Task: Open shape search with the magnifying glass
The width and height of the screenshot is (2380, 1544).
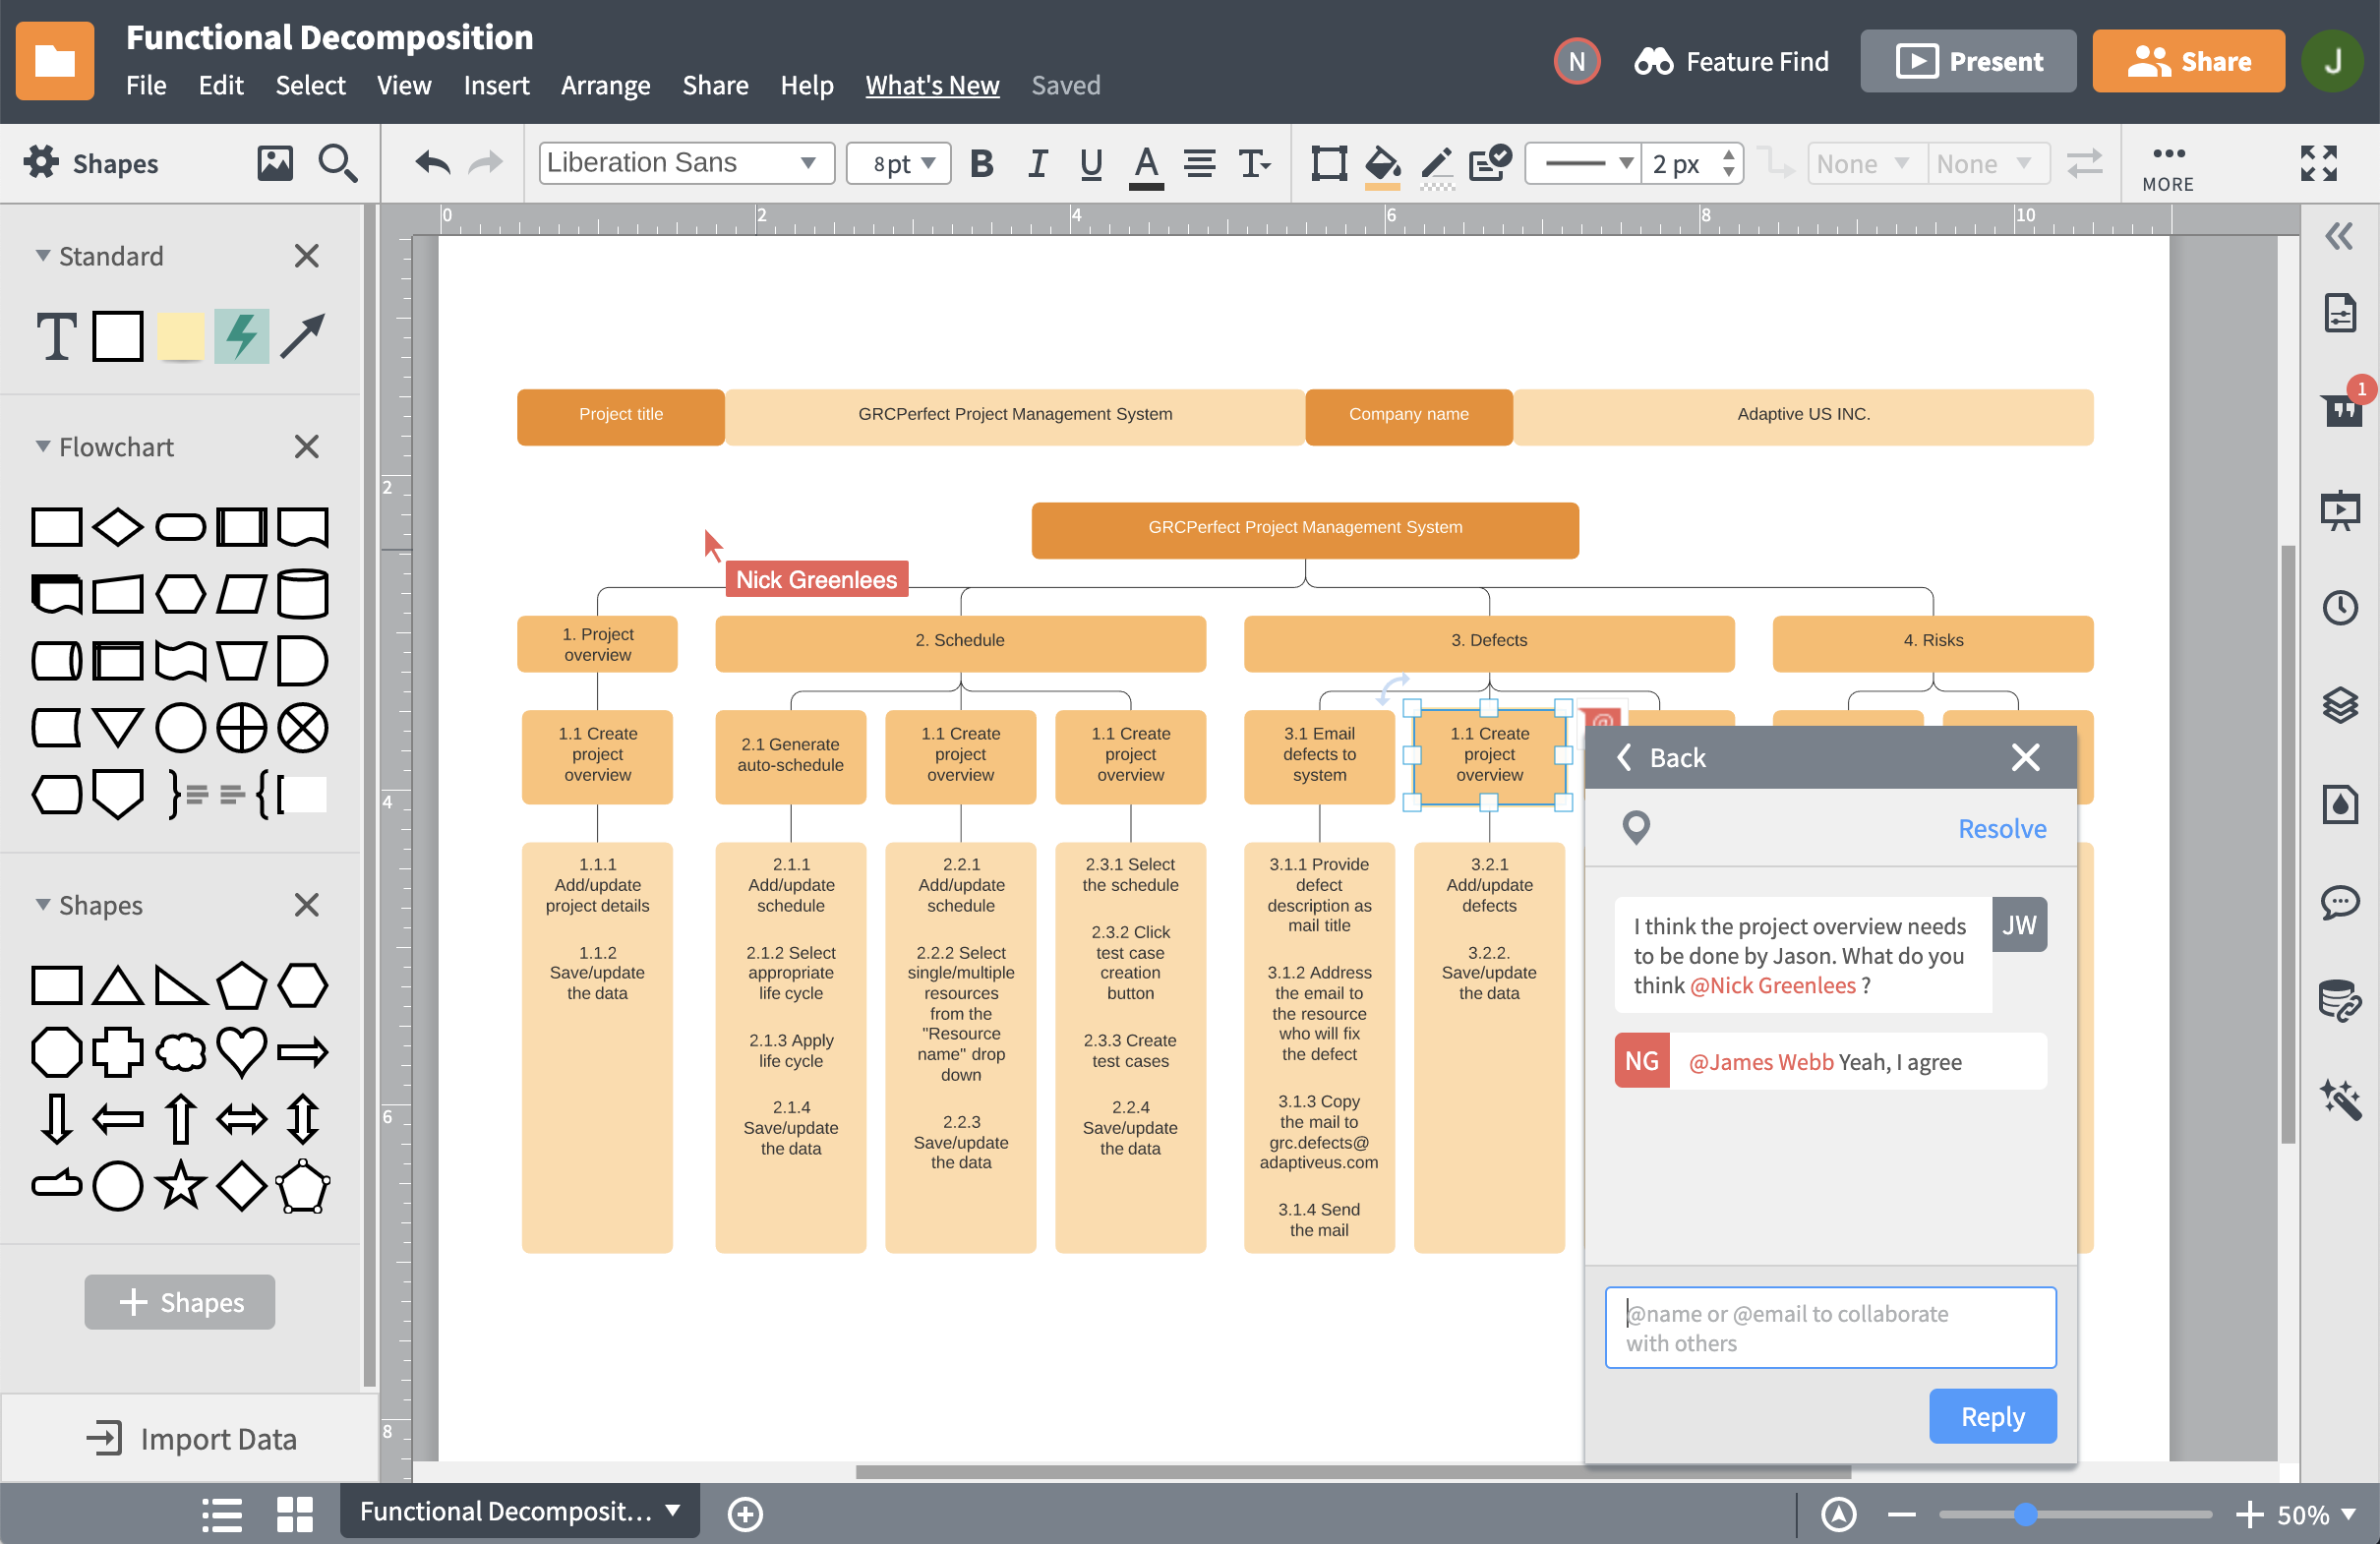Action: 337,163
